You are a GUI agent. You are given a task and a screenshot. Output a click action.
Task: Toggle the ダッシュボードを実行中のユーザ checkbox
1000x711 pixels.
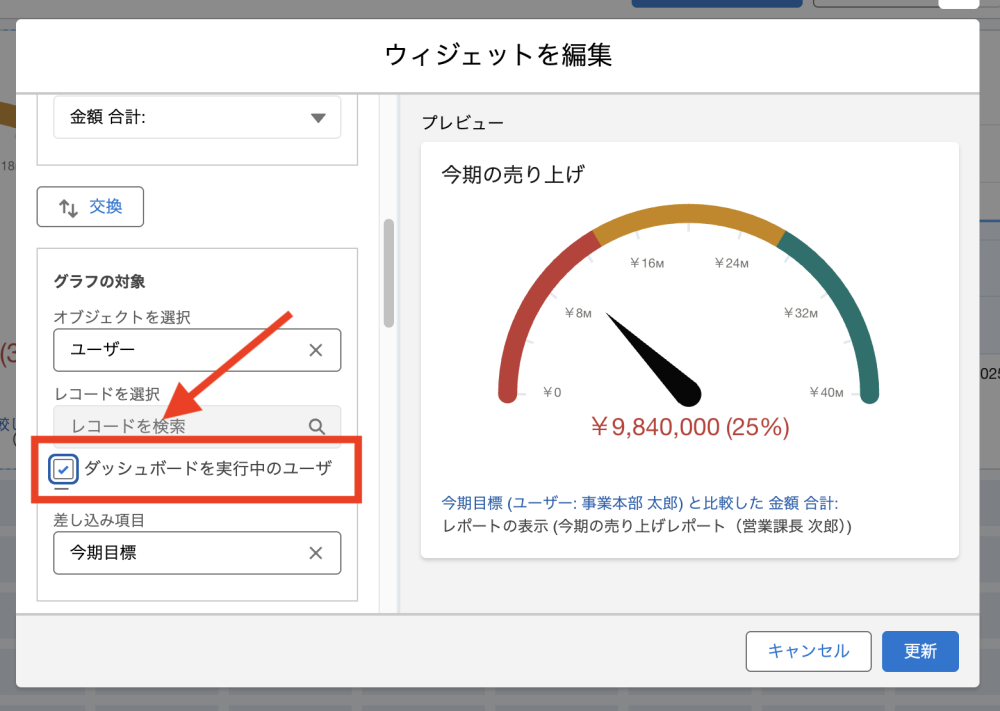[x=65, y=468]
